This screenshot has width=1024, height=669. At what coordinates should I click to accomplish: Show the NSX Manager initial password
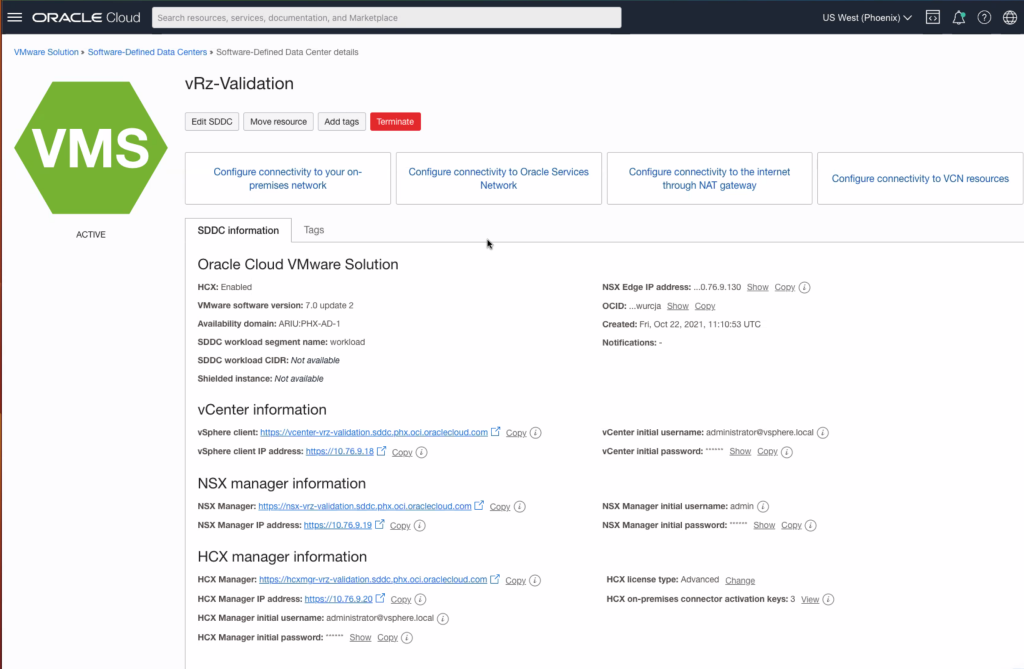pos(764,525)
